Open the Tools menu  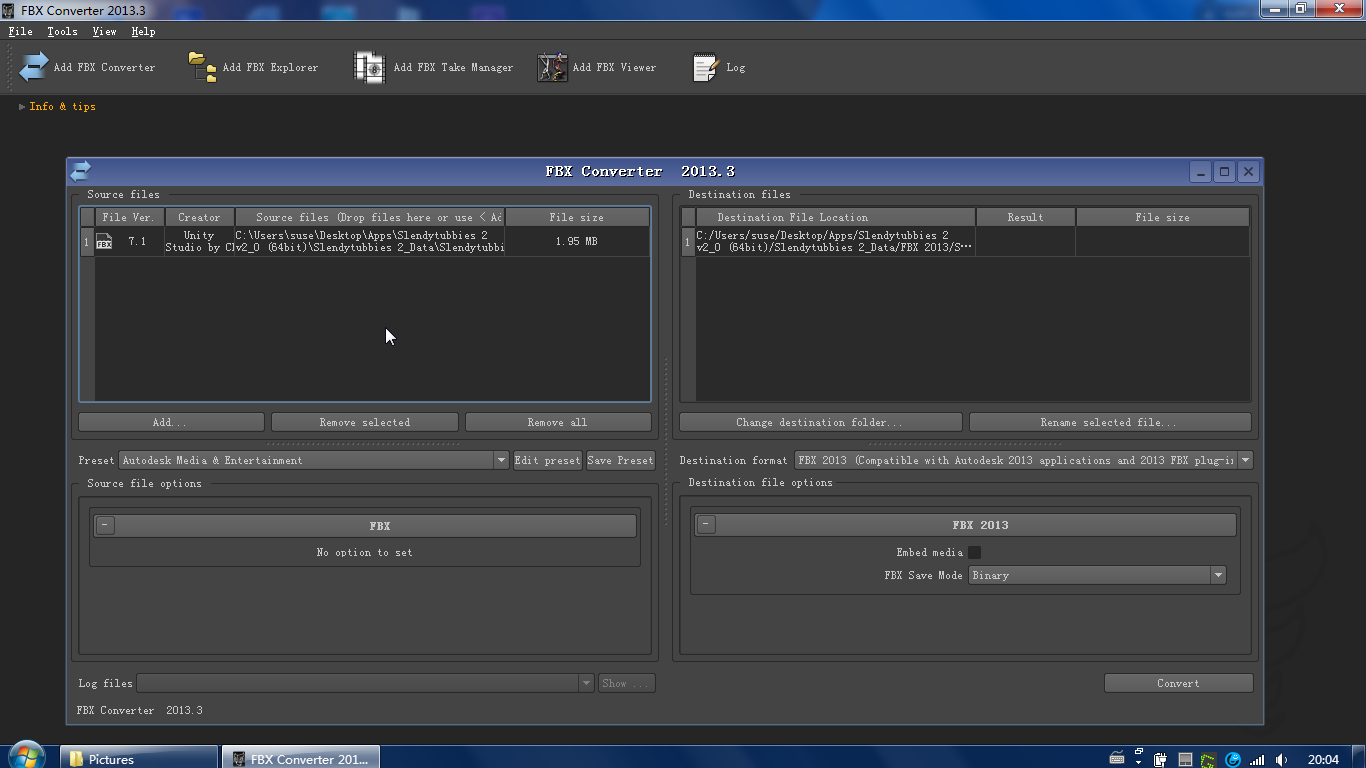click(x=62, y=31)
